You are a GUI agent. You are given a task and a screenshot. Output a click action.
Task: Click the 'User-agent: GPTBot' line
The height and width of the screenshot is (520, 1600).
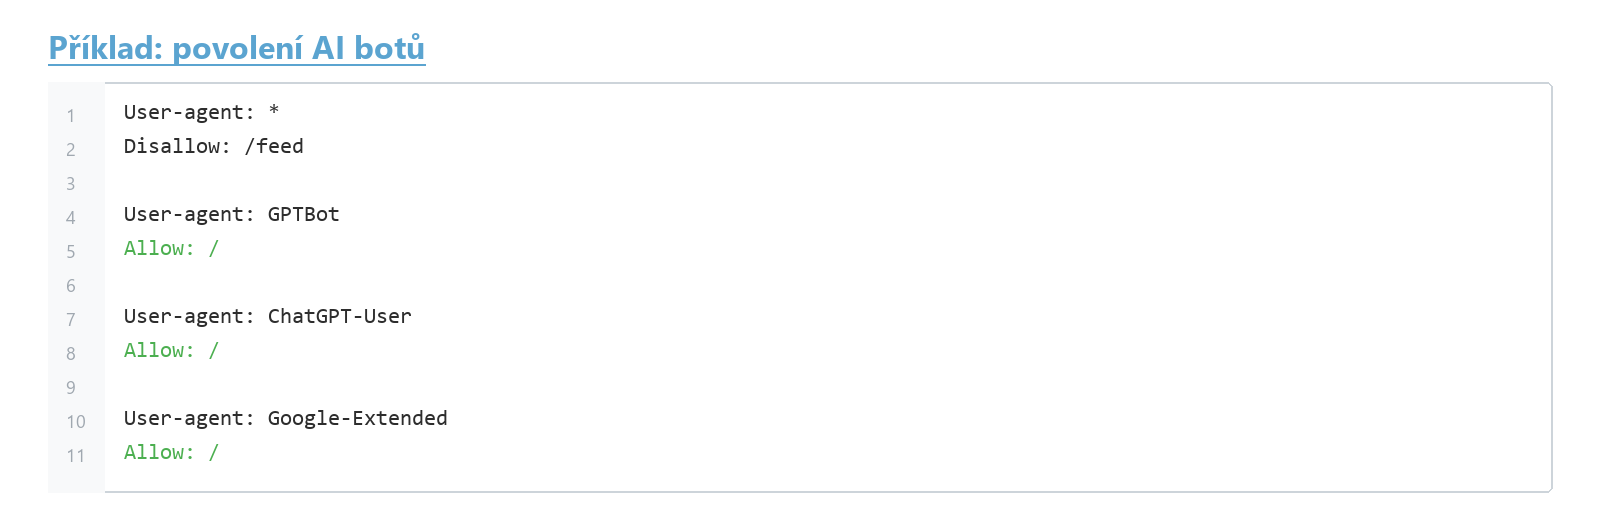point(231,214)
